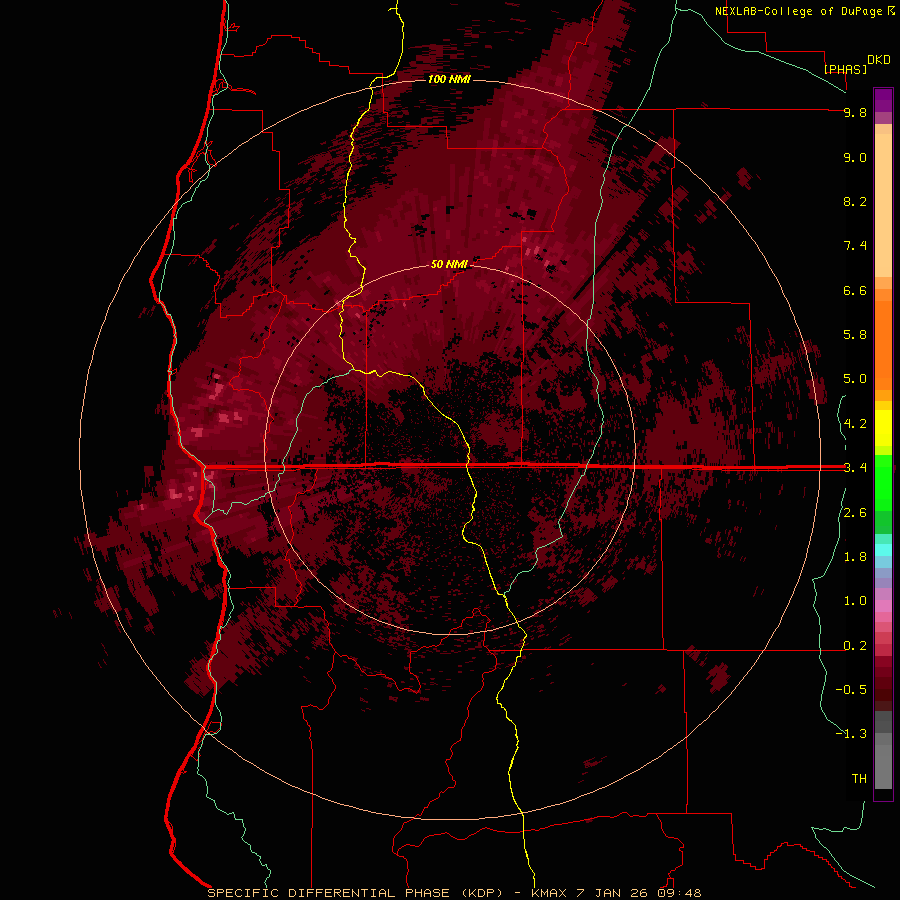
Task: Click the 4.2 scale value
Action: 855,424
